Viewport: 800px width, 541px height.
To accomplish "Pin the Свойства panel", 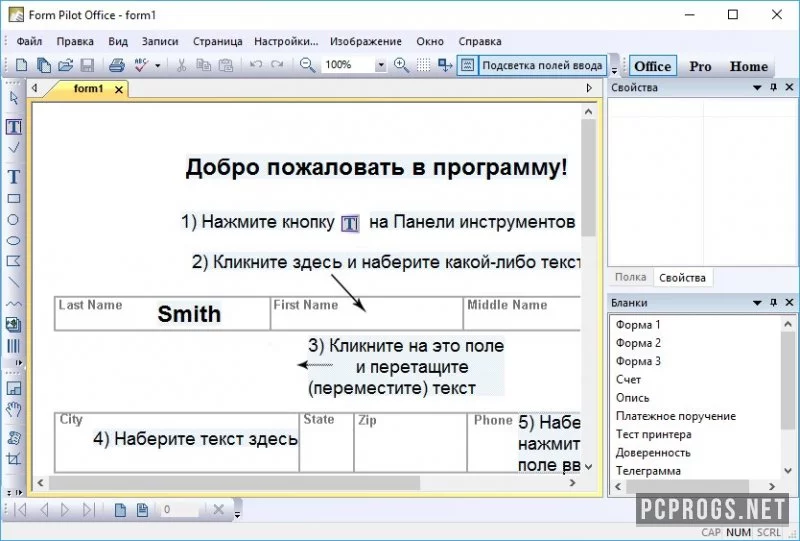I will (773, 87).
